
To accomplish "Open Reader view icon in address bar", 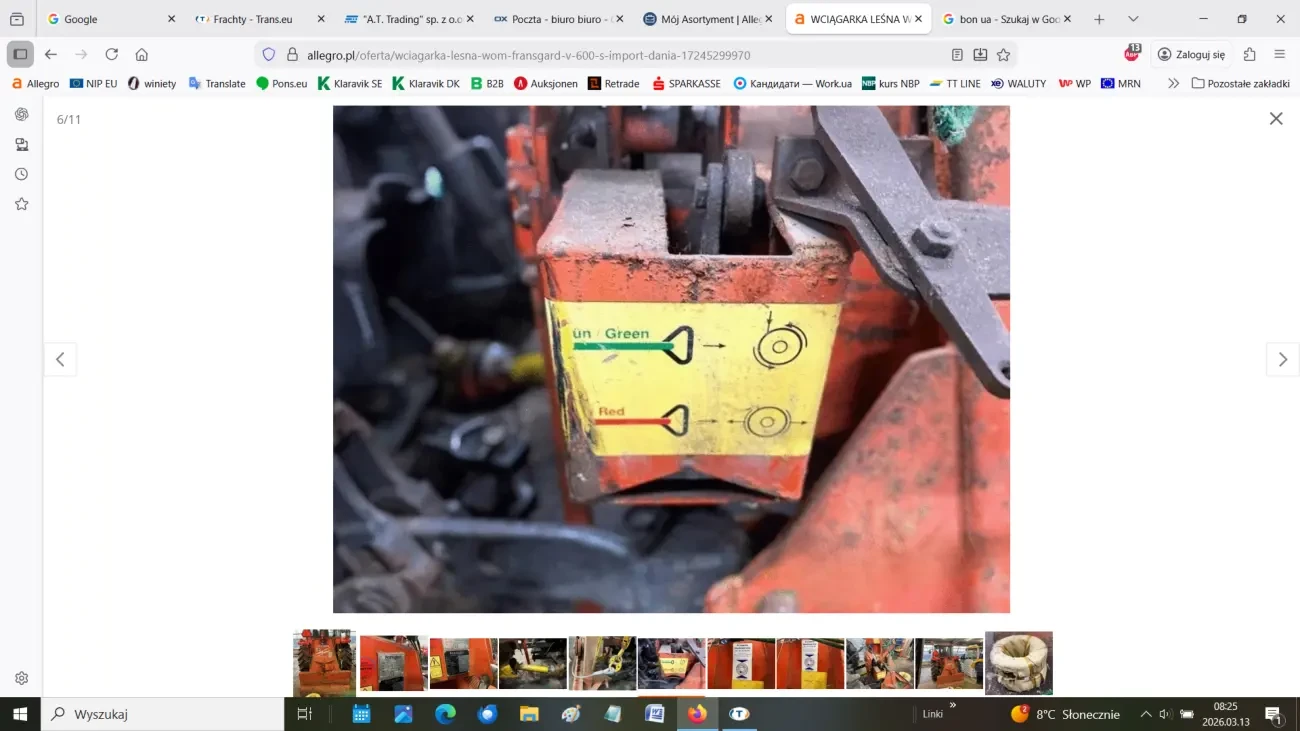I will pyautogui.click(x=957, y=55).
